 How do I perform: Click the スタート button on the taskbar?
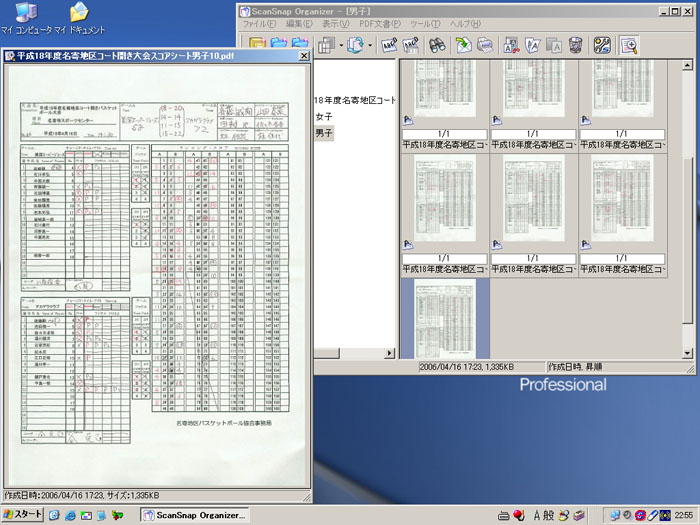point(23,514)
